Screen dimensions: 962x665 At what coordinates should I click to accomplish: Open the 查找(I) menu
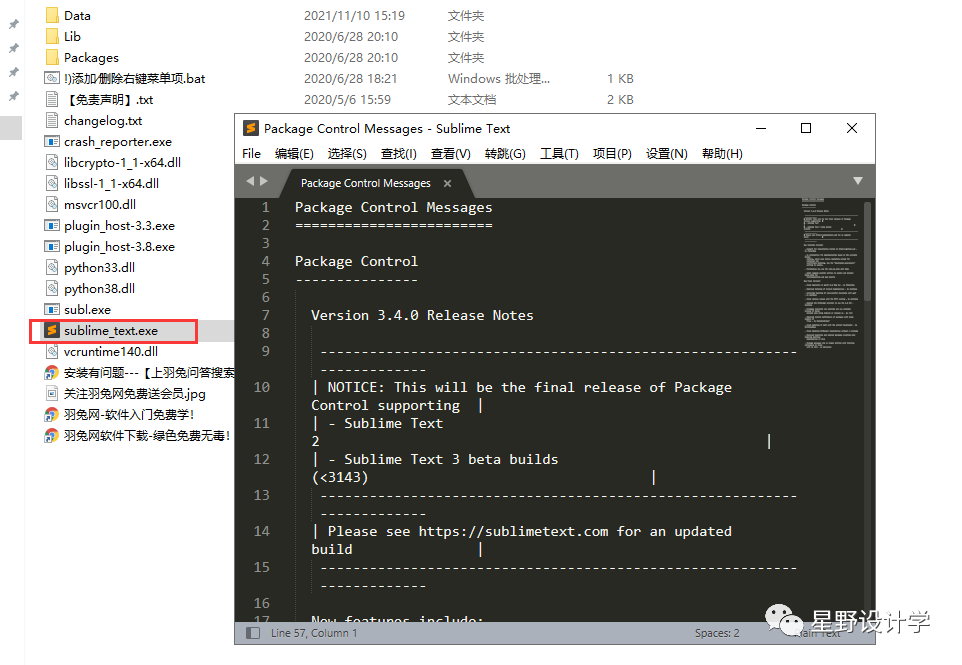click(399, 153)
